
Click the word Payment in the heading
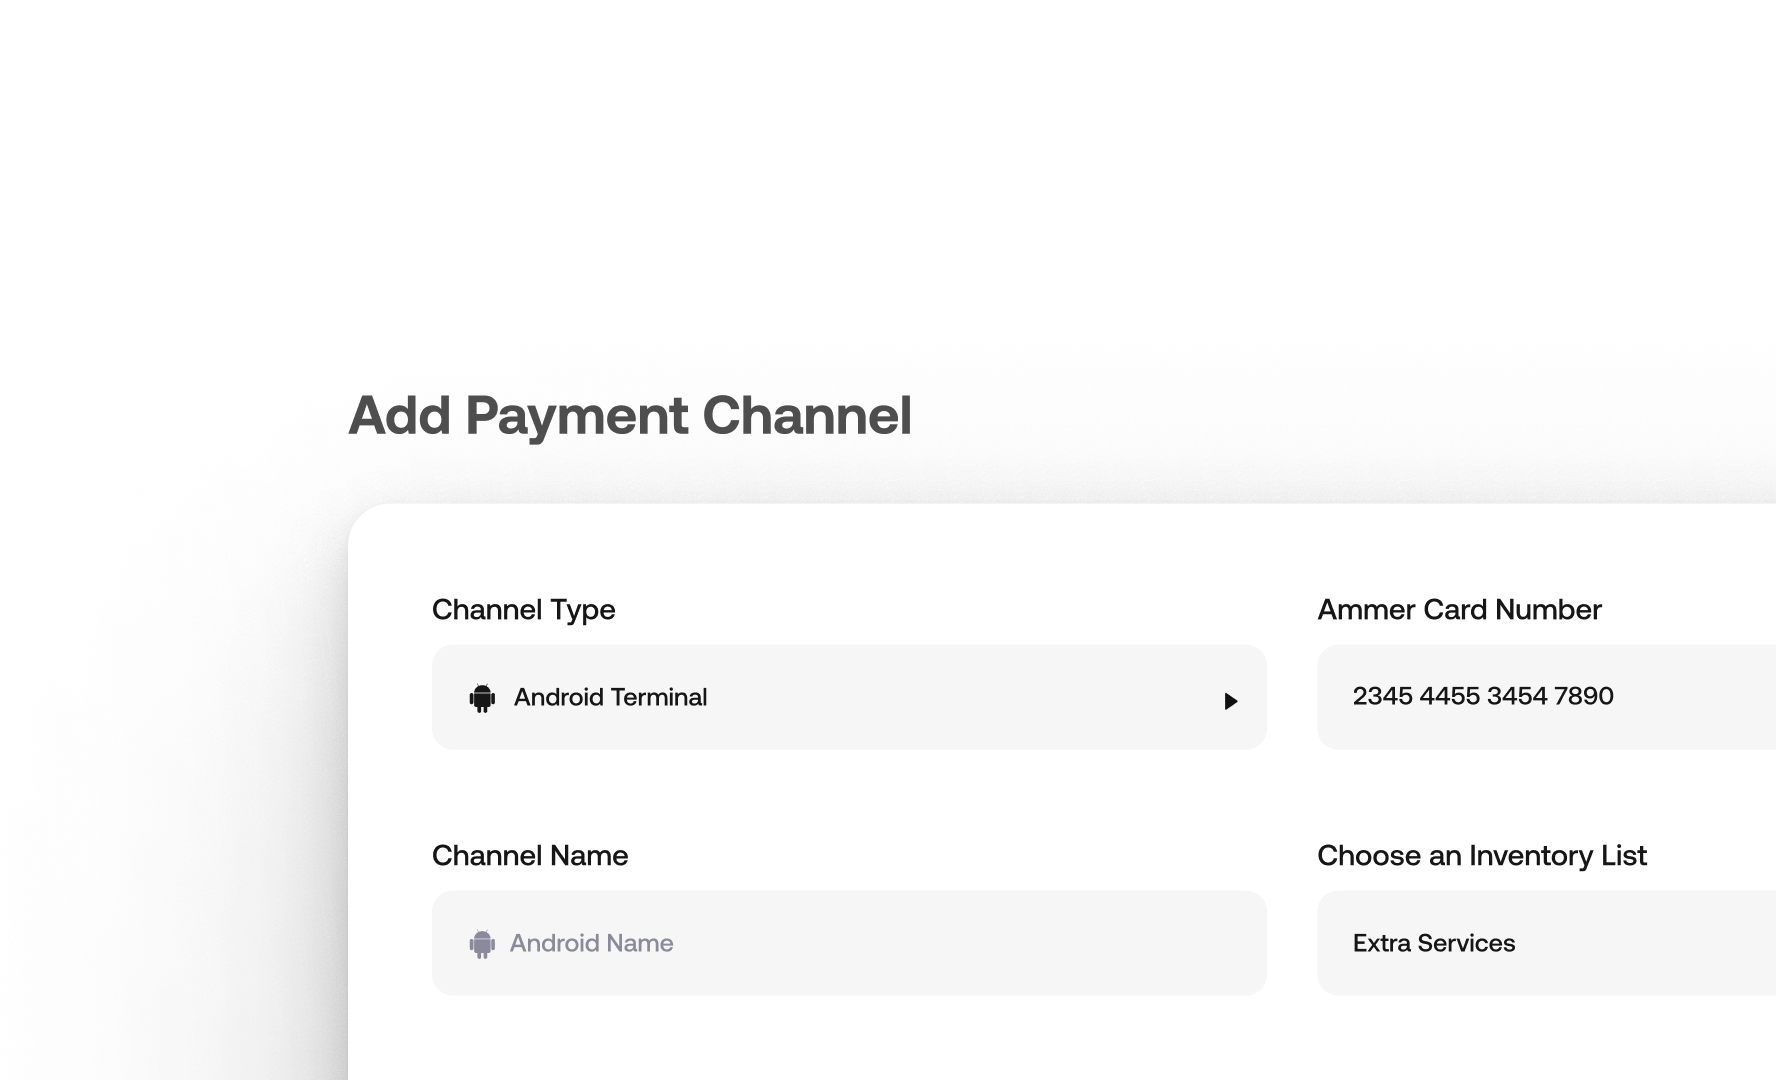click(580, 415)
